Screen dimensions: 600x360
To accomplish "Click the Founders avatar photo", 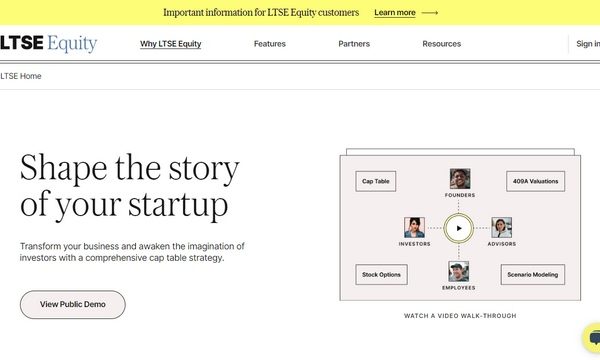I will click(x=460, y=179).
